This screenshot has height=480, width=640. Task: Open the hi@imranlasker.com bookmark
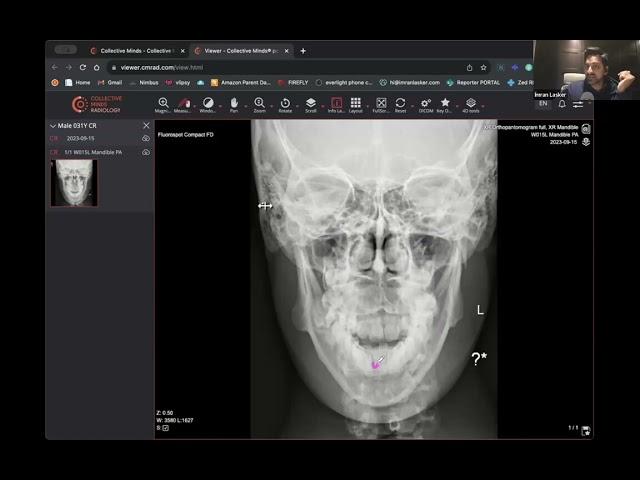point(410,82)
